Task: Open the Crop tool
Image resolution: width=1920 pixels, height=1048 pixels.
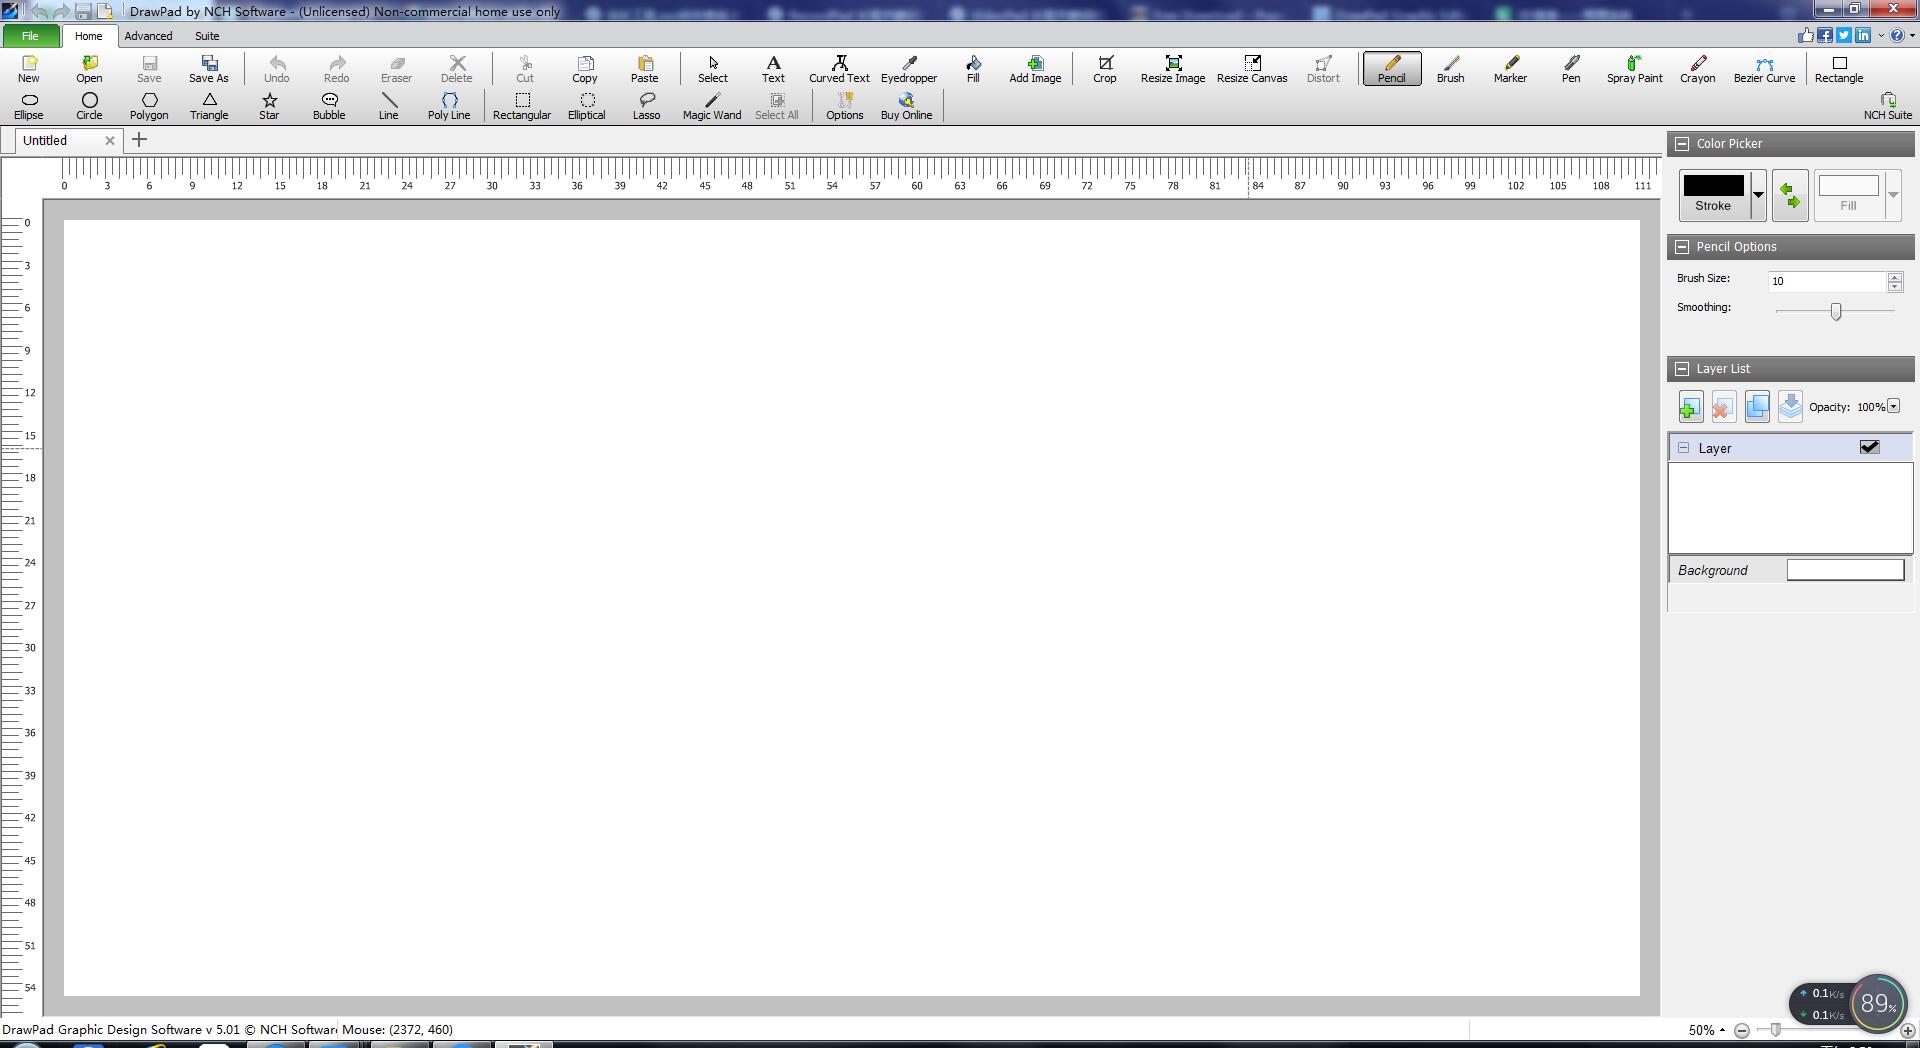Action: 1104,70
